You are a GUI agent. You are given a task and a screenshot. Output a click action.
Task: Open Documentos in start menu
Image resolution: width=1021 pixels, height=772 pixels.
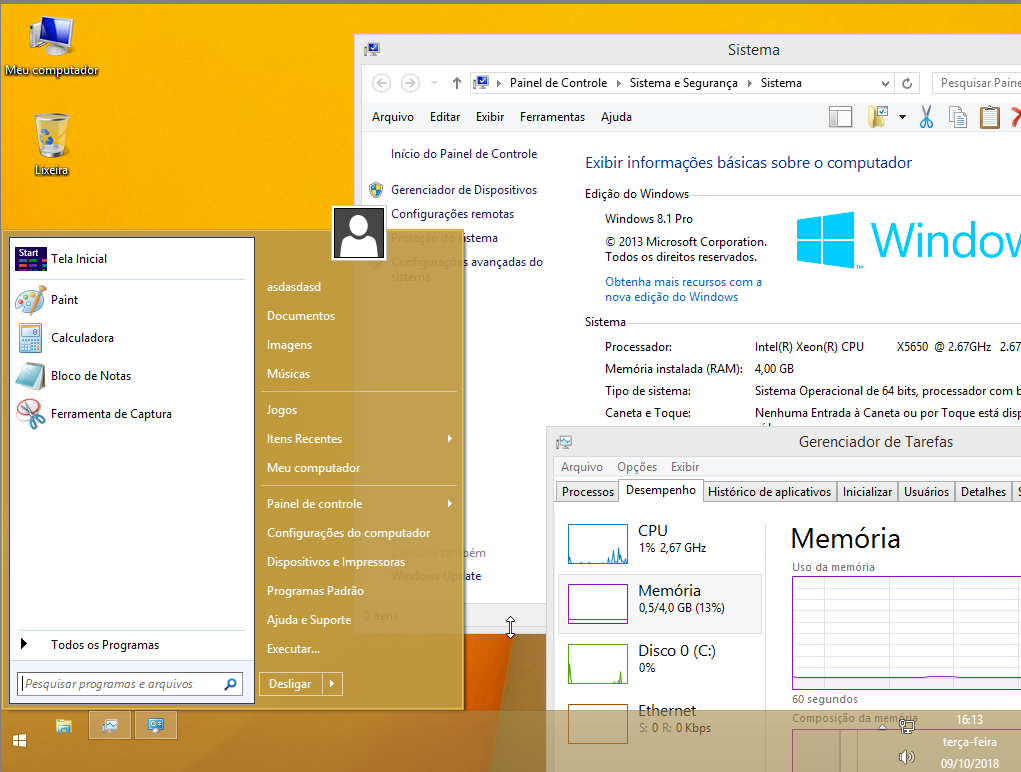coord(301,316)
